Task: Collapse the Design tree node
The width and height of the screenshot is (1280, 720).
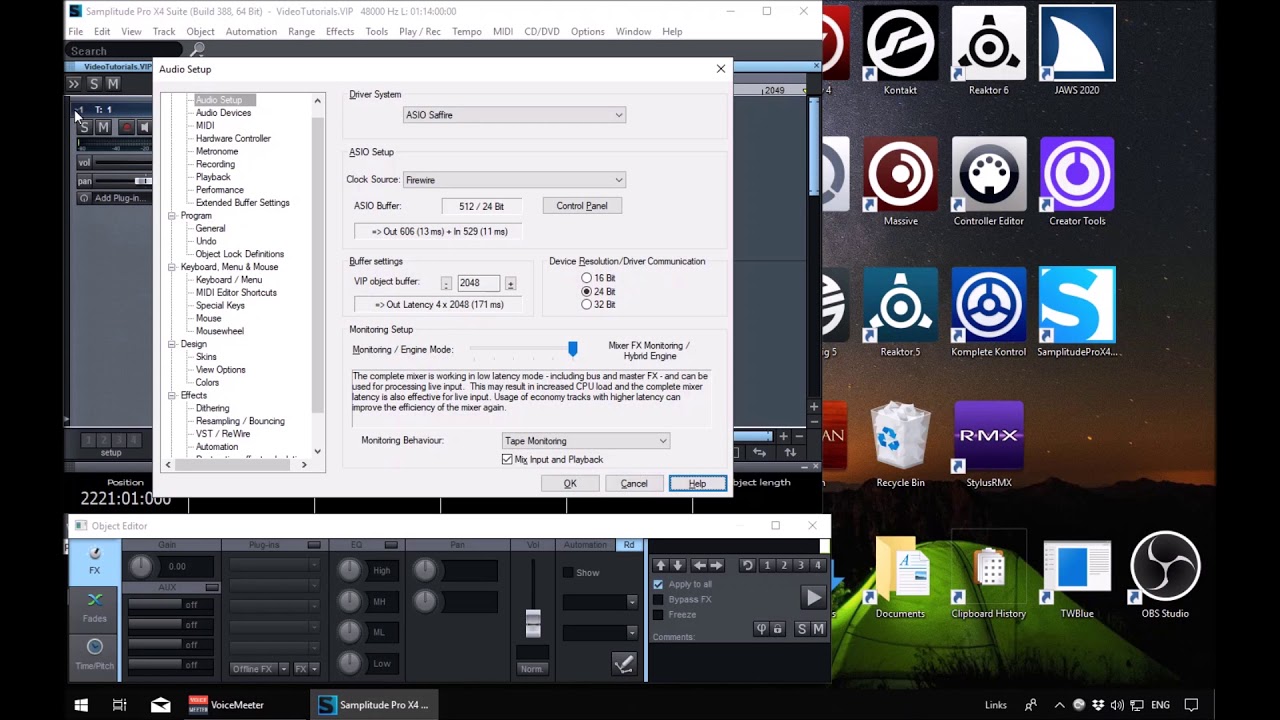Action: click(x=172, y=344)
